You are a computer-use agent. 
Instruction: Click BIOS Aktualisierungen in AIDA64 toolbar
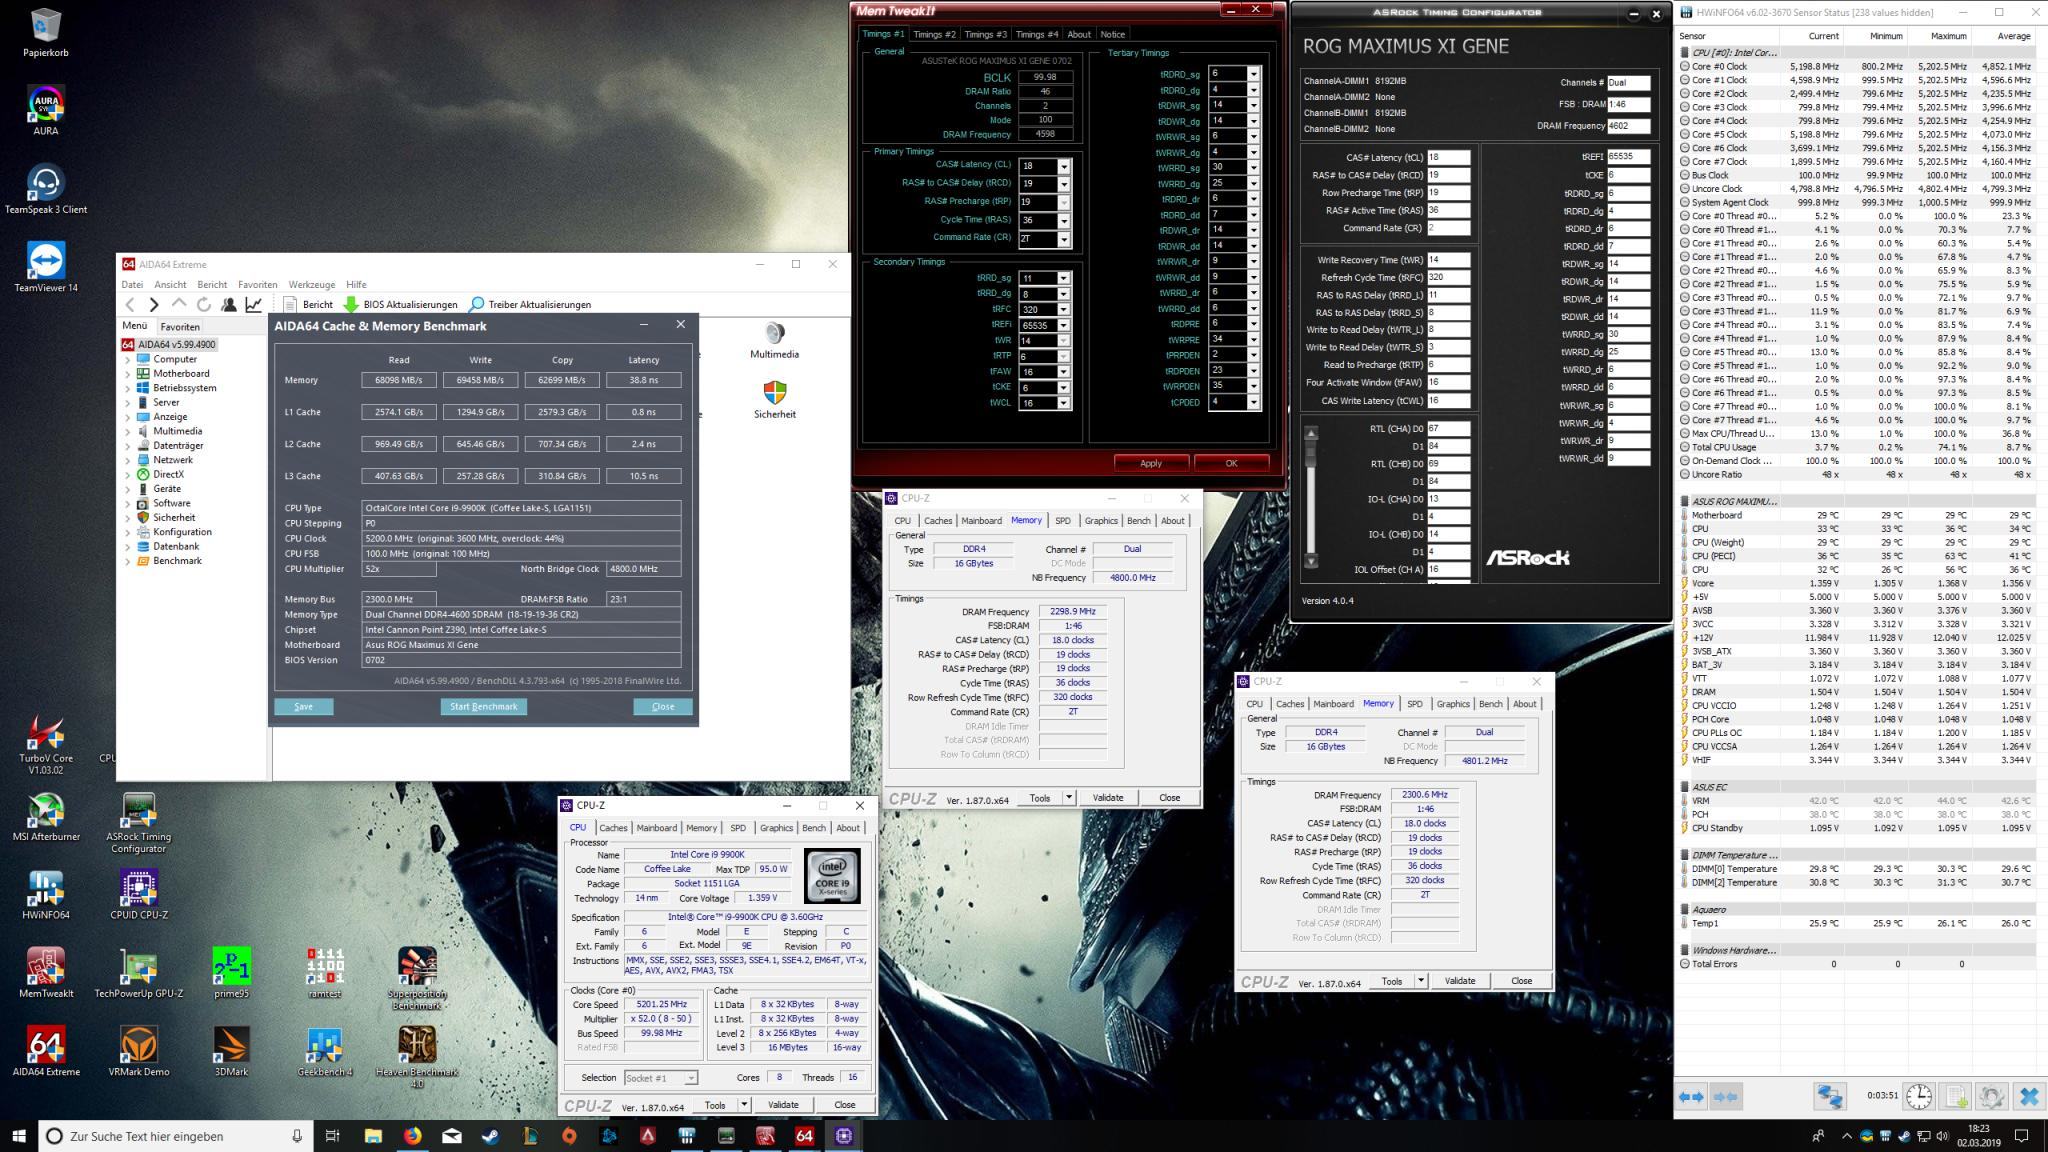(400, 304)
